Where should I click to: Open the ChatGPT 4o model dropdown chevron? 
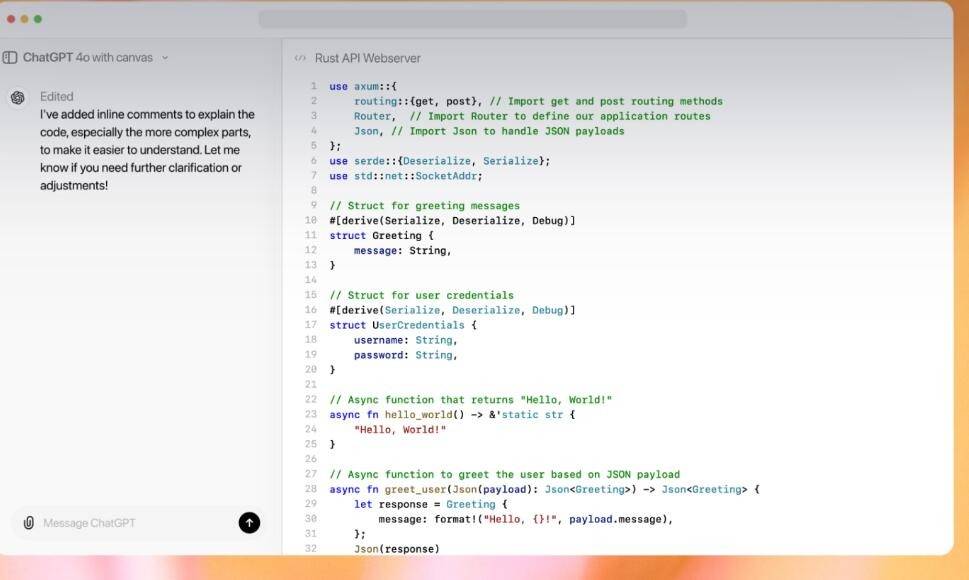(x=165, y=57)
